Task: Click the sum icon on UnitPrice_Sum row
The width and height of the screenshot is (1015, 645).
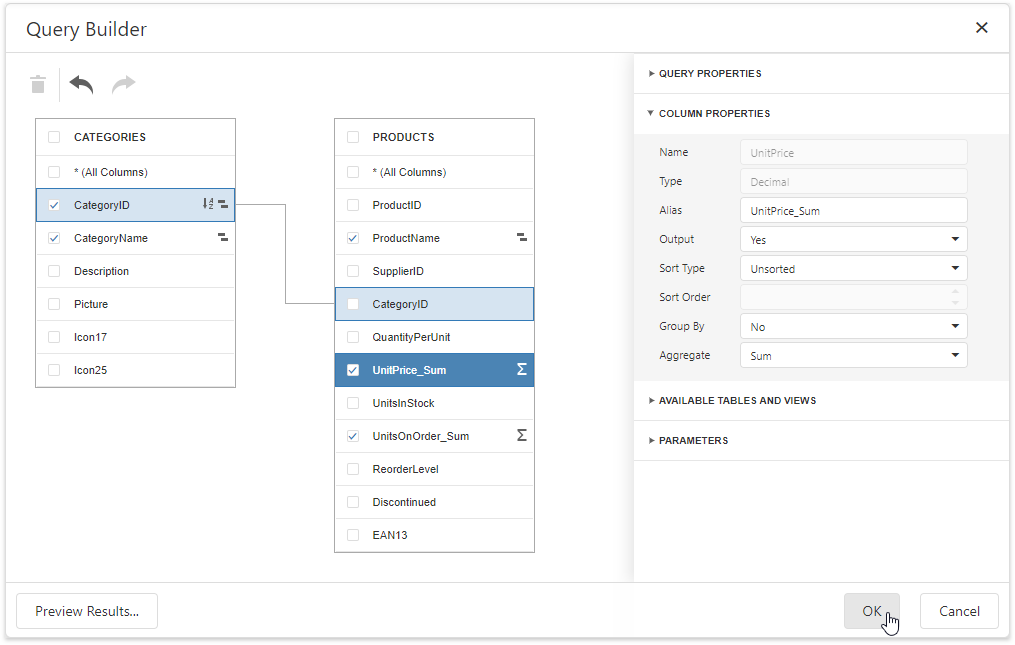Action: pos(521,370)
